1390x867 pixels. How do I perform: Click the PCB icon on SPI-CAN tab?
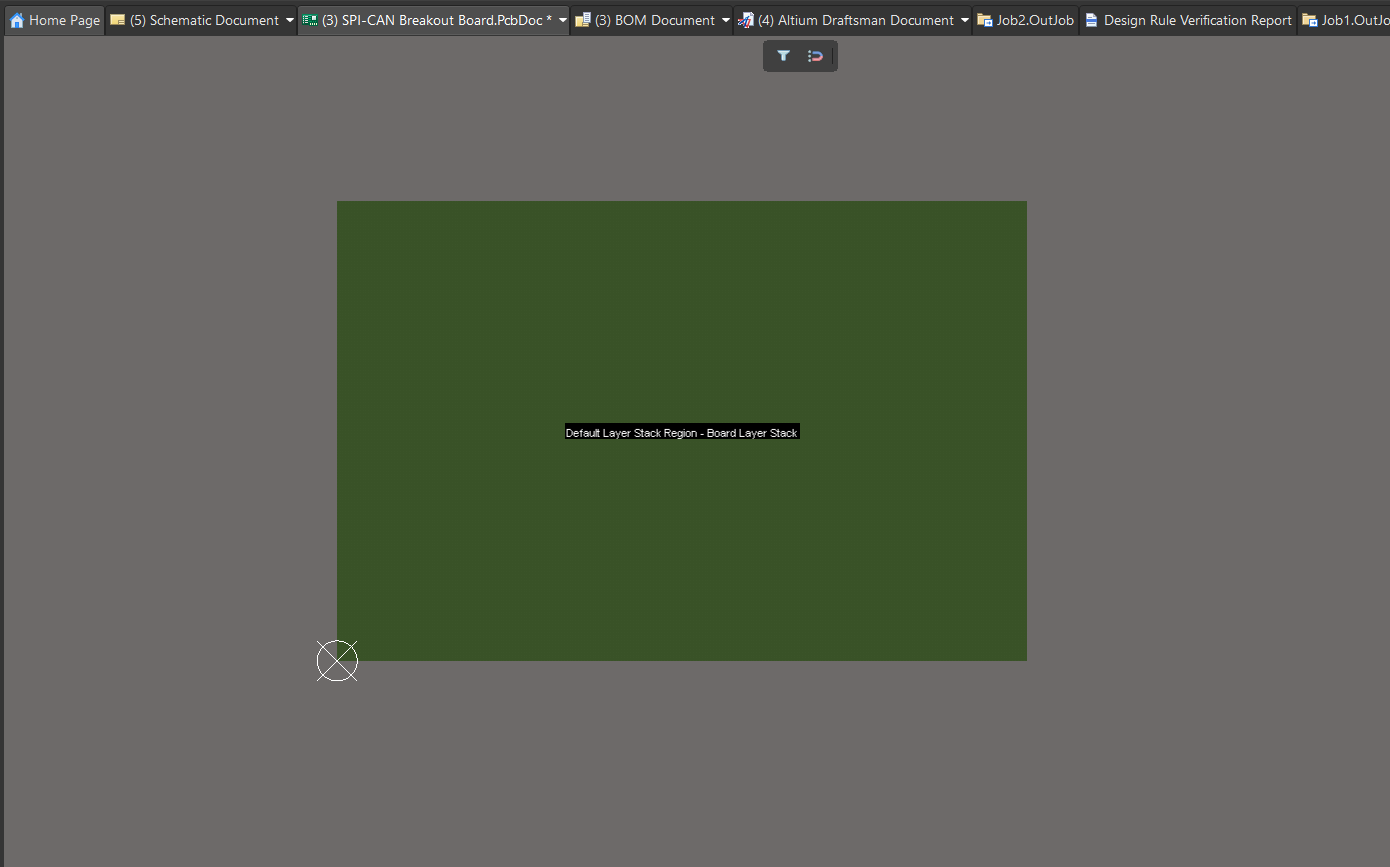310,20
